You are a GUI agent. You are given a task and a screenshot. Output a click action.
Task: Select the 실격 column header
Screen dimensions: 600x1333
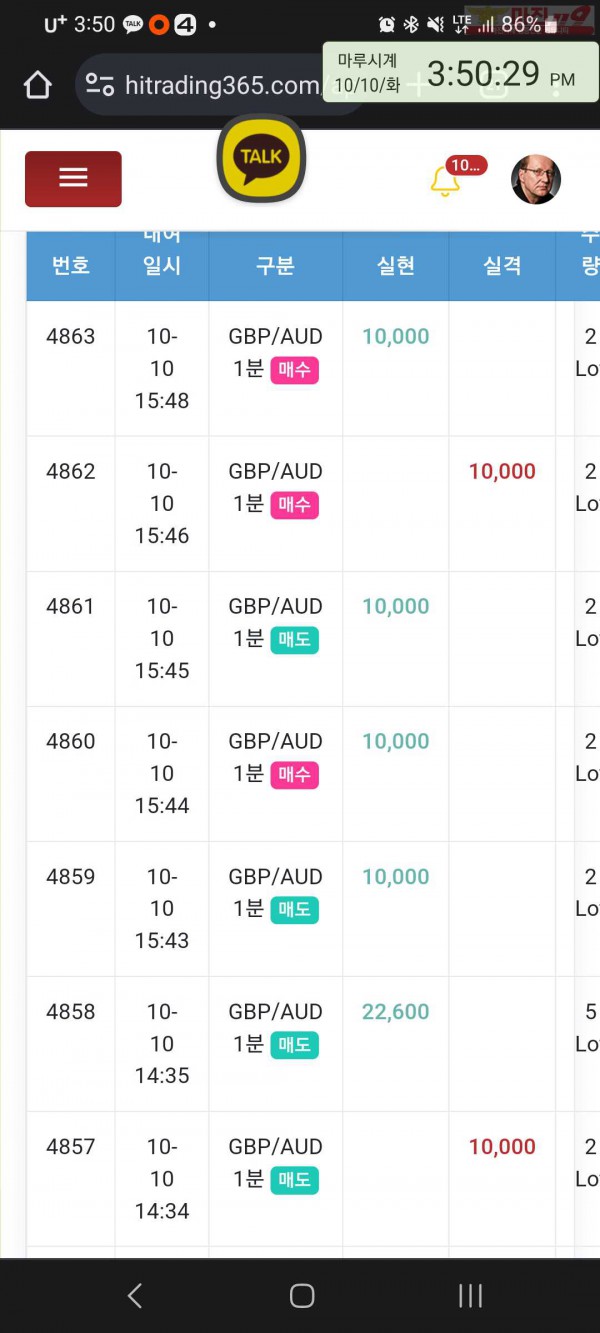(x=502, y=266)
